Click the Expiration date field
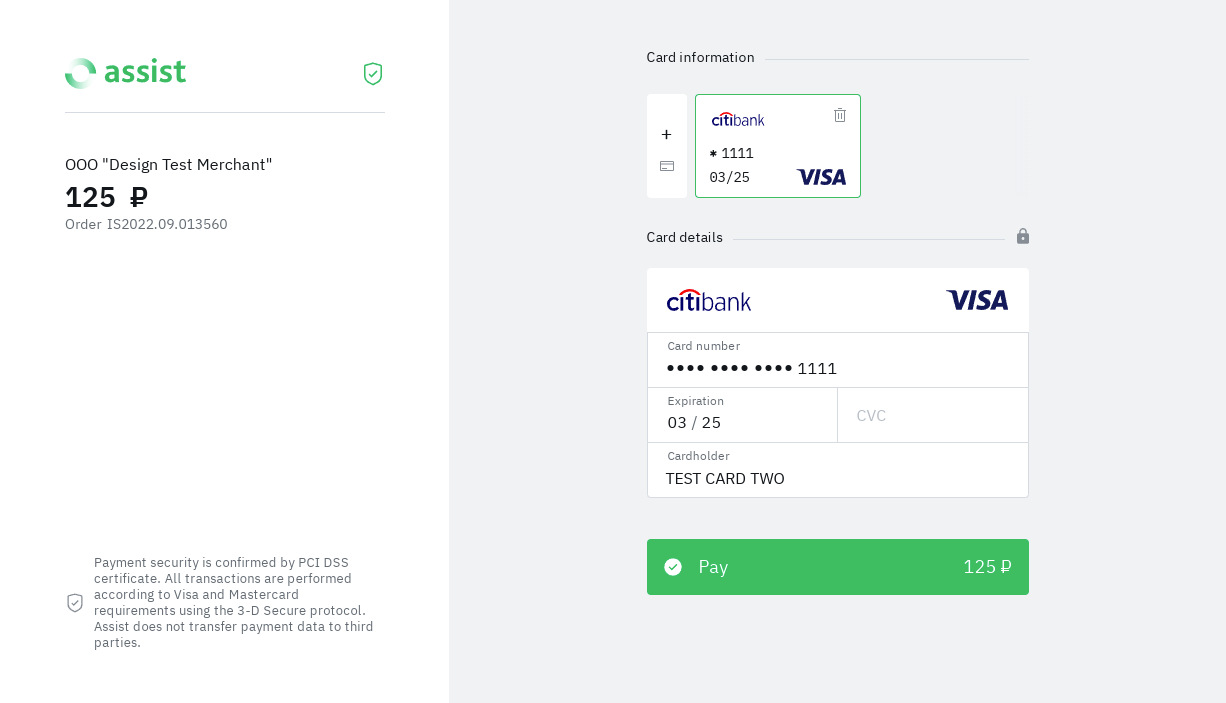Screen dimensions: 1226x703 [742, 421]
